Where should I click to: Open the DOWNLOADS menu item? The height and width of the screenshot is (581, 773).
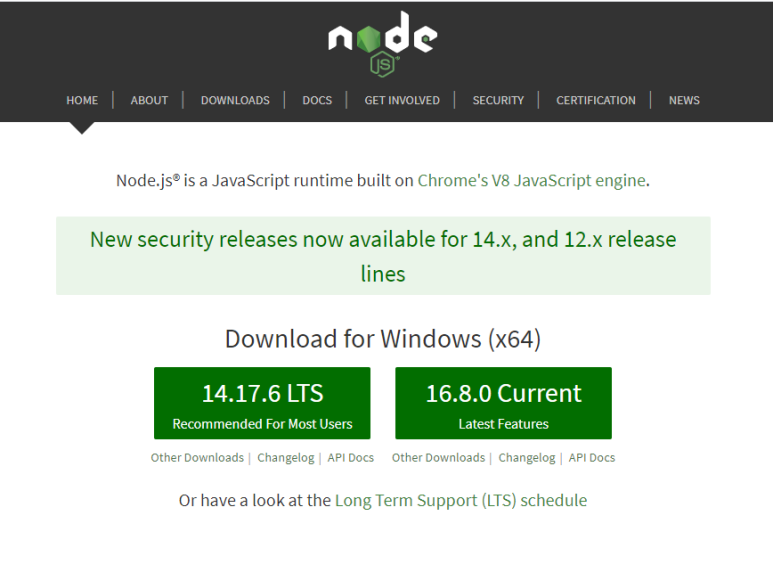pos(235,100)
